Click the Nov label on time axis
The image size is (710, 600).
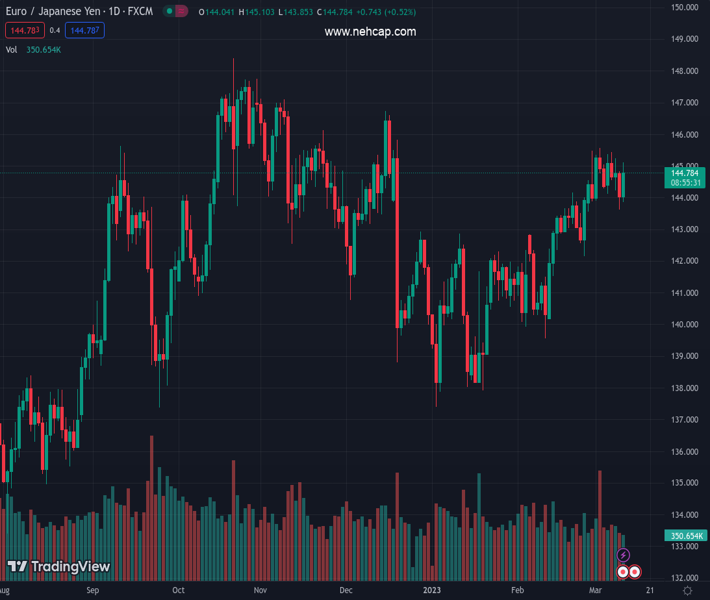(260, 591)
